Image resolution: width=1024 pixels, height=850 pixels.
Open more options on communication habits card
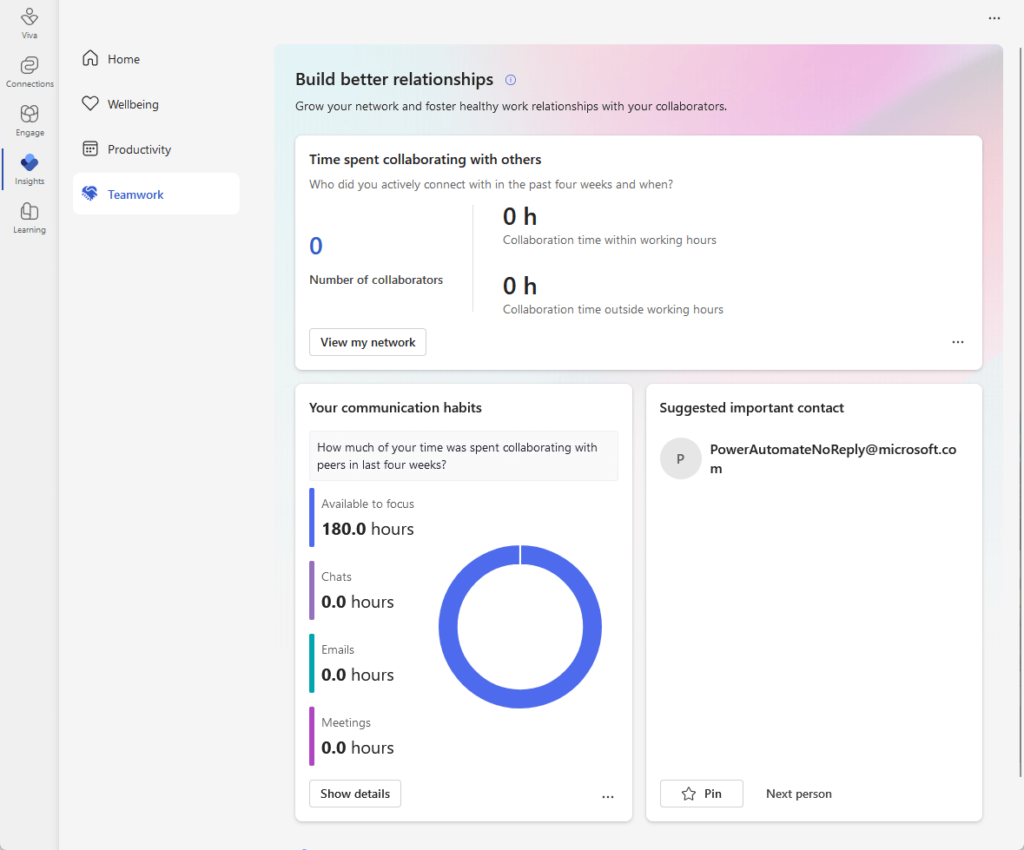[607, 796]
